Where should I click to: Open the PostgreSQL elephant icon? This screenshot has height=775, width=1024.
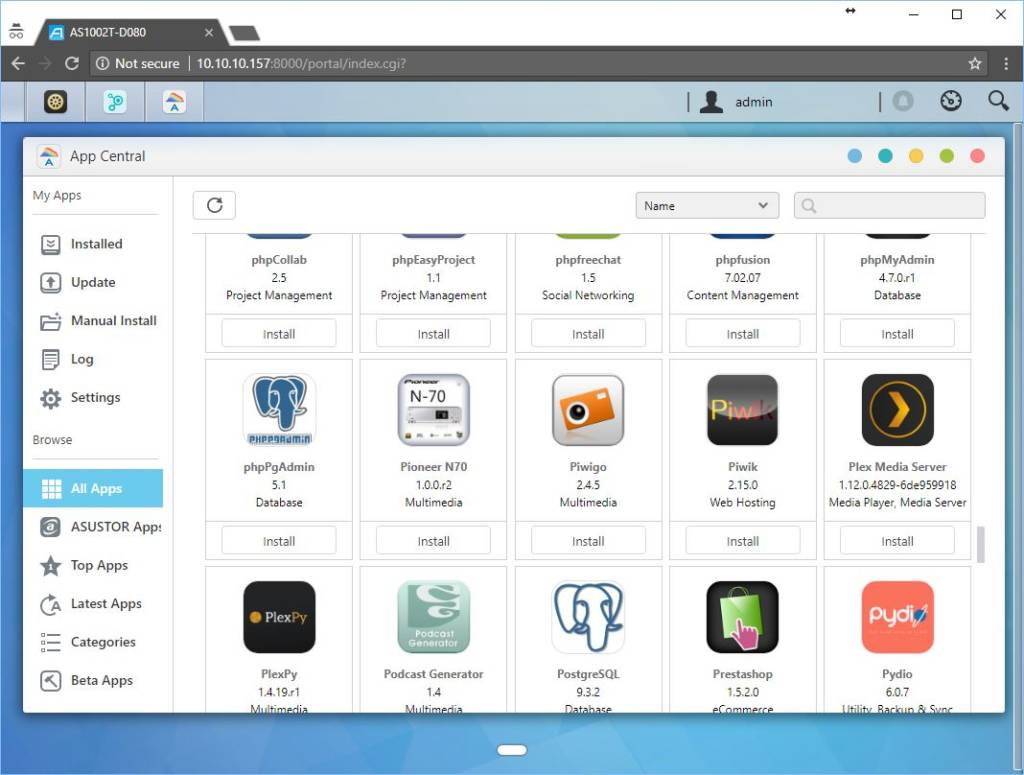tap(588, 617)
